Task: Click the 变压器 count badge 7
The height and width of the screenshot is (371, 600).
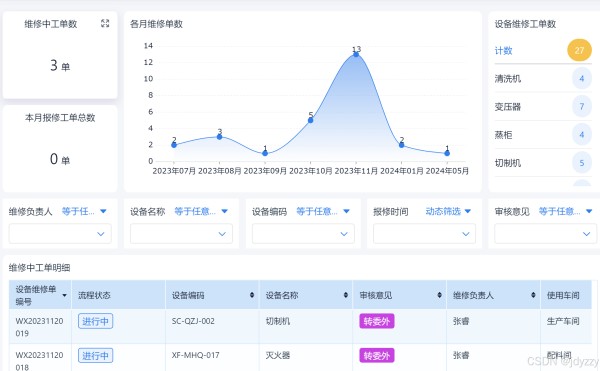Action: click(x=582, y=106)
